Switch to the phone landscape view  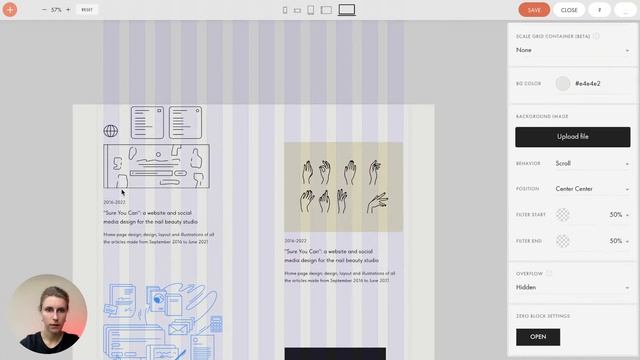[297, 10]
